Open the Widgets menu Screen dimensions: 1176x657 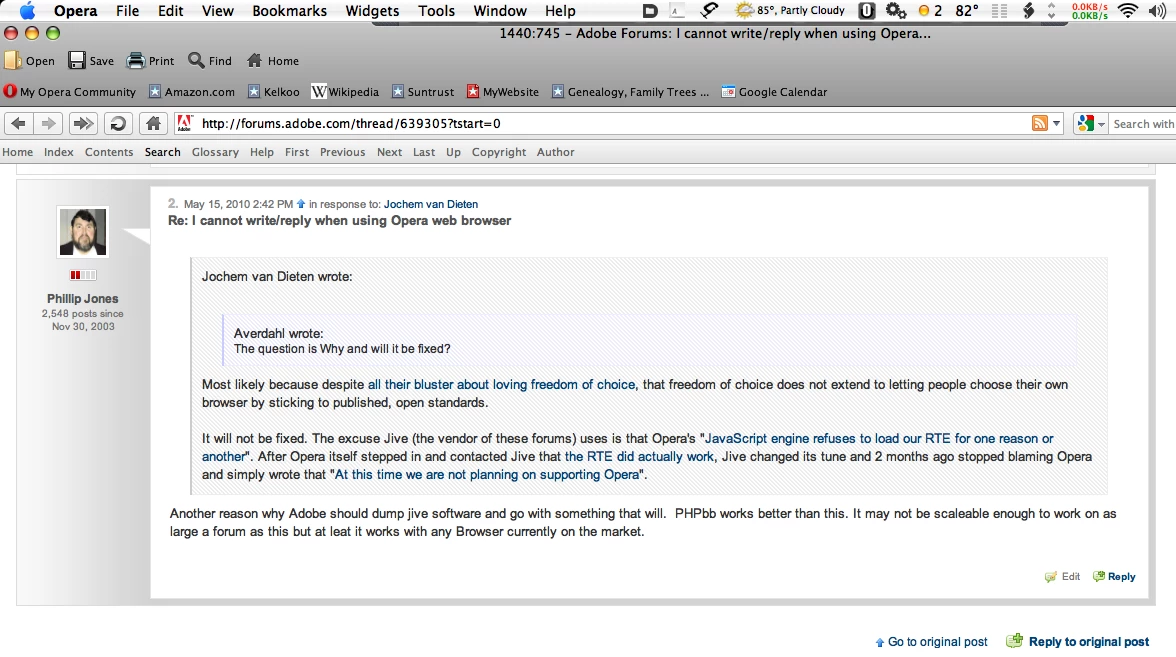[372, 10]
